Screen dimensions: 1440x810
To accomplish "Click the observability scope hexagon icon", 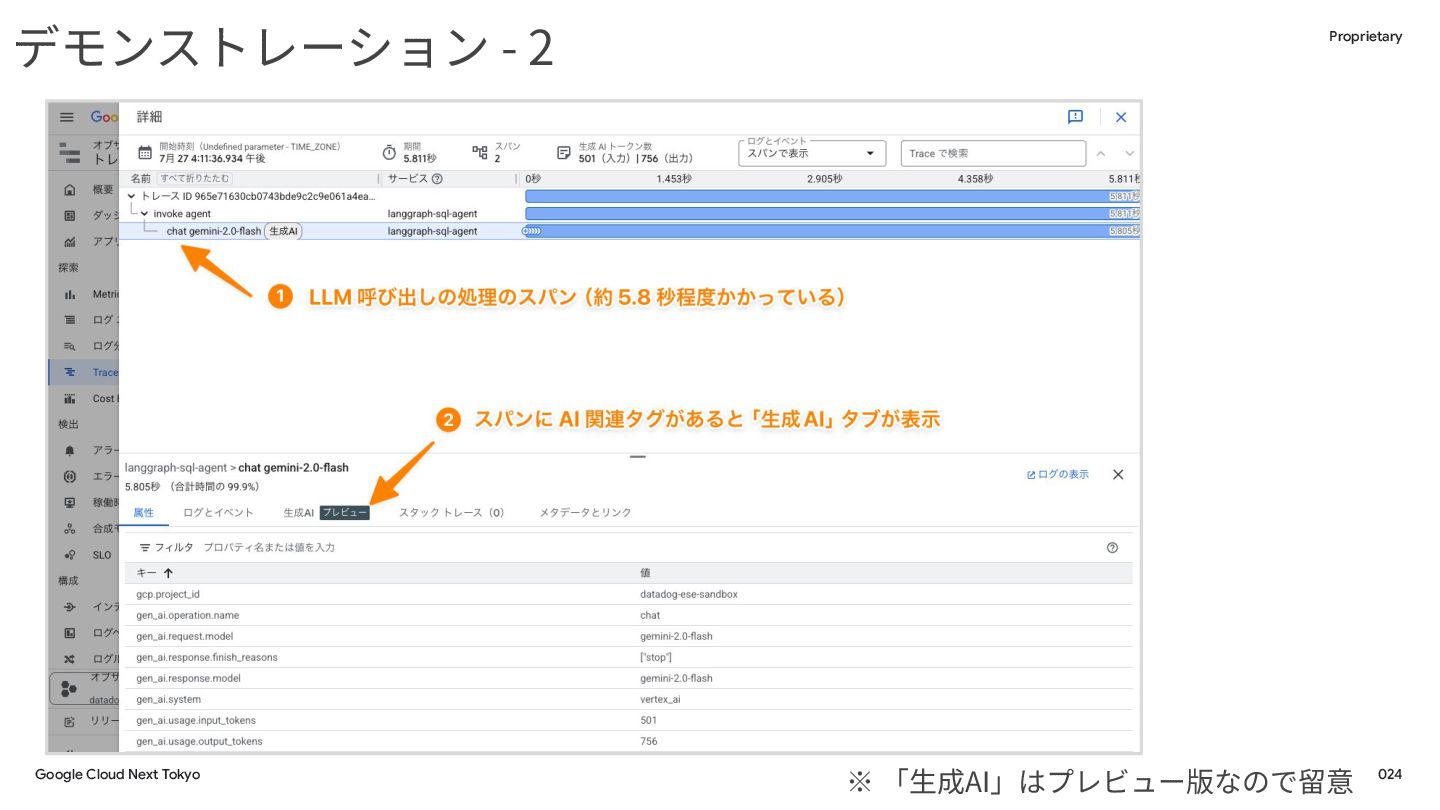I will point(69,689).
